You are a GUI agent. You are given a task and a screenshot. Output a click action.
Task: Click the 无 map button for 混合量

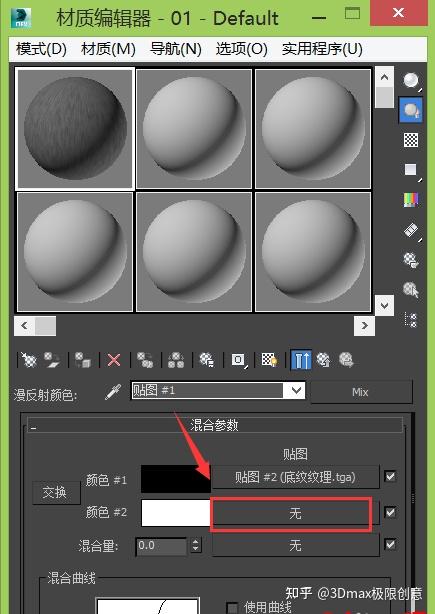(x=295, y=545)
